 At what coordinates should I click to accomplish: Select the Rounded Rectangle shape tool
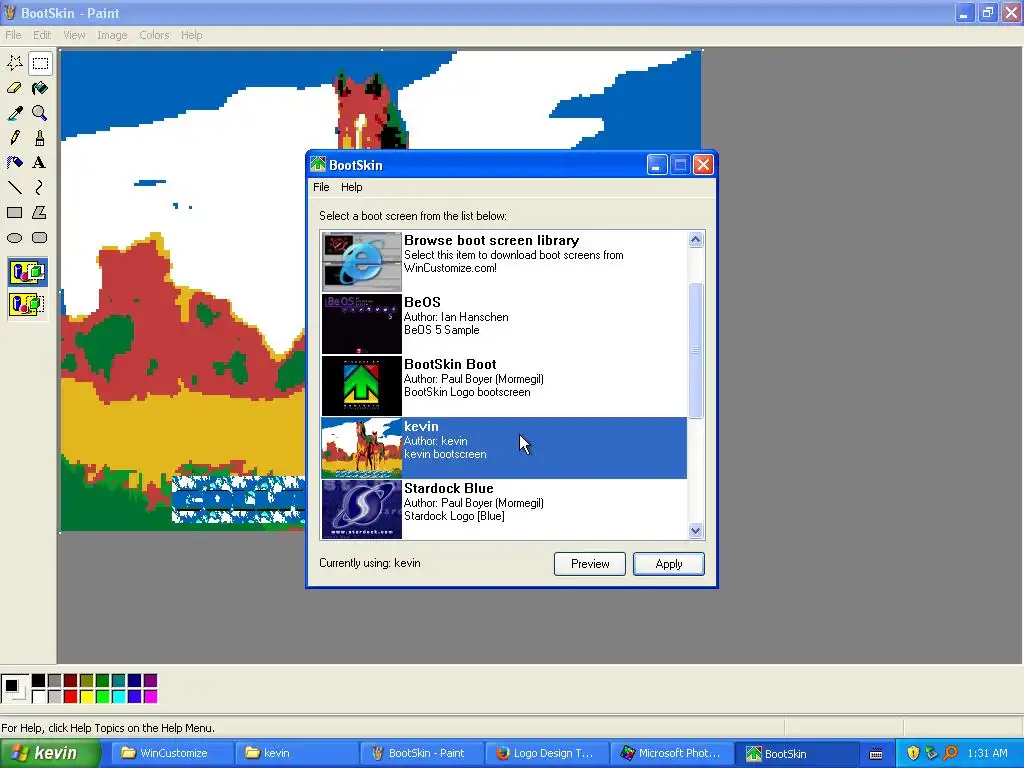tap(40, 238)
